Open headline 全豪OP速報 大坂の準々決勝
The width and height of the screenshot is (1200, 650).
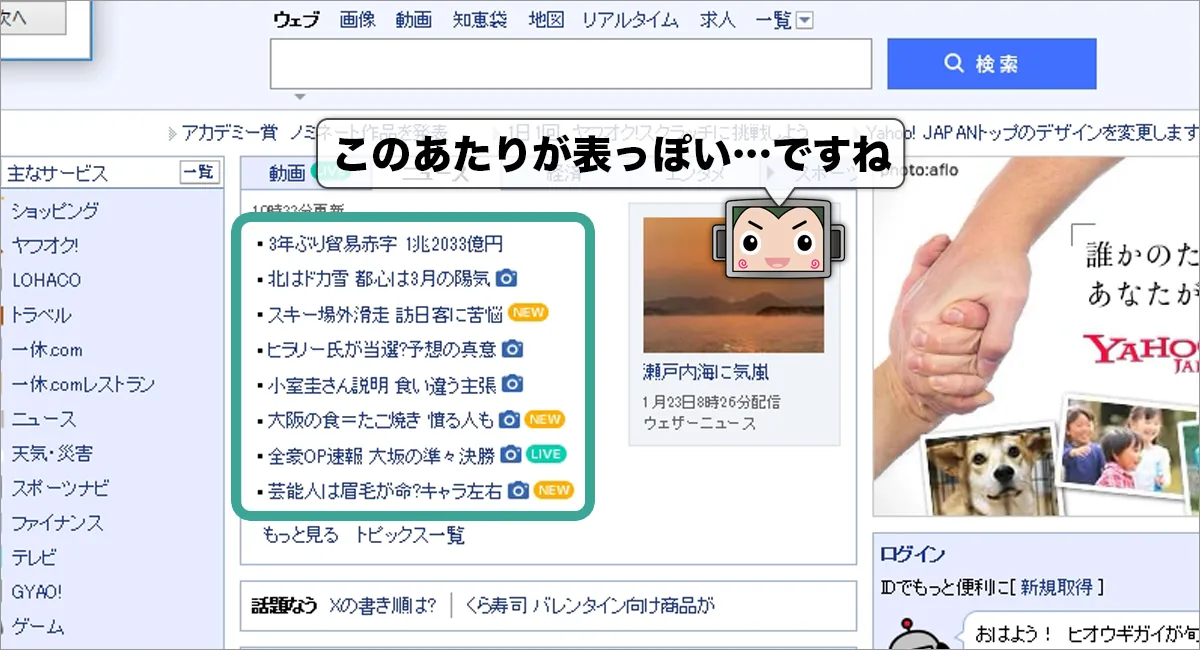coord(381,455)
